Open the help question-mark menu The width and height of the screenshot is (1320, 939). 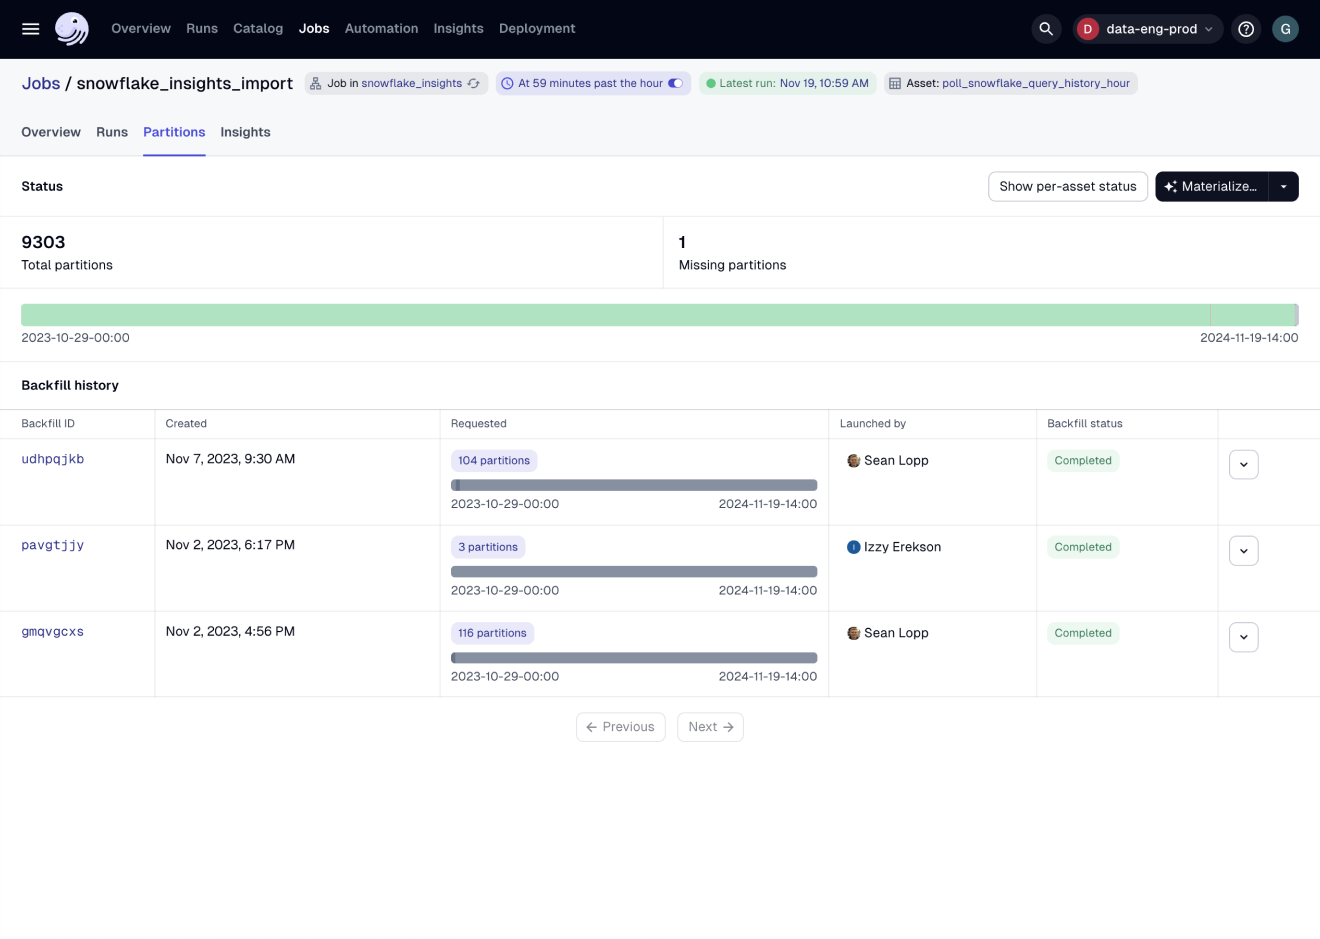coord(1246,29)
